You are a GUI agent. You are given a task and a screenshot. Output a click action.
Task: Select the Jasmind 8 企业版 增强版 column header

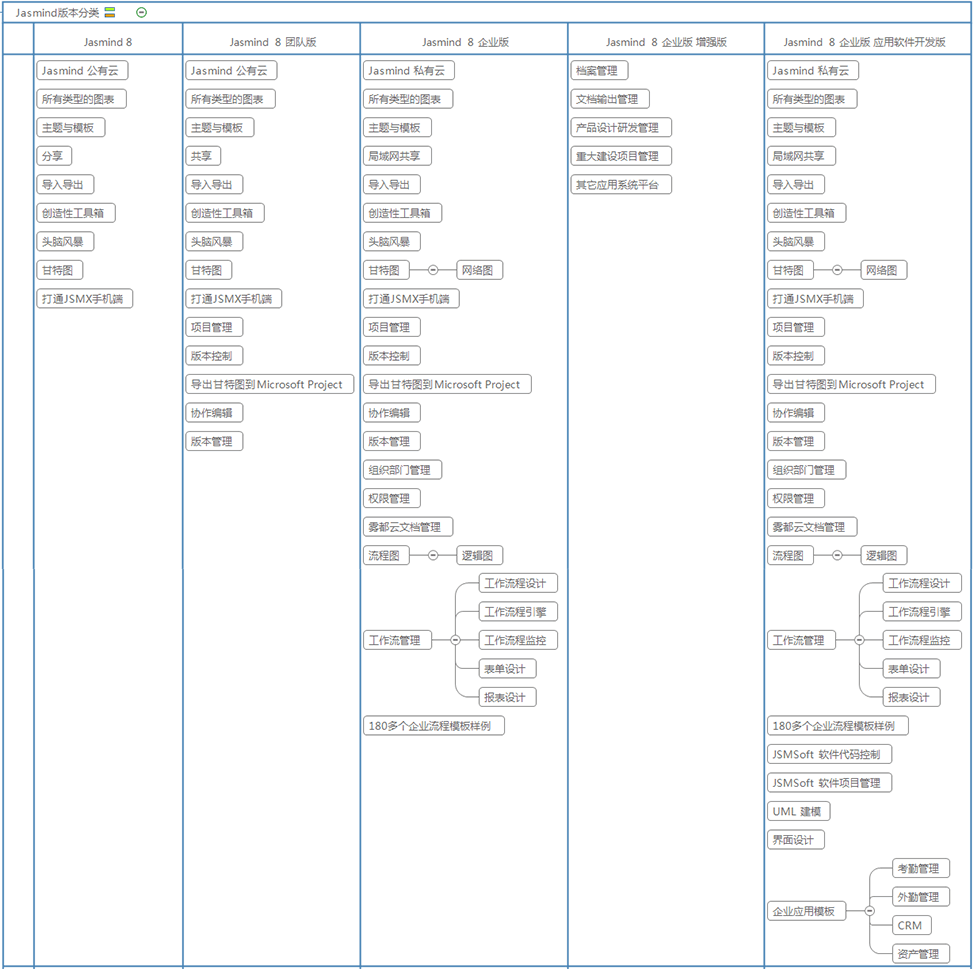pos(665,42)
